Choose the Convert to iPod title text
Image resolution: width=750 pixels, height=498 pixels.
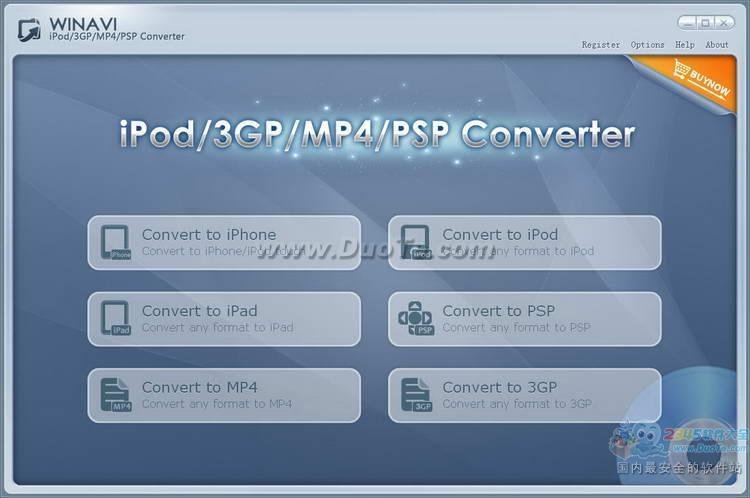click(x=500, y=234)
